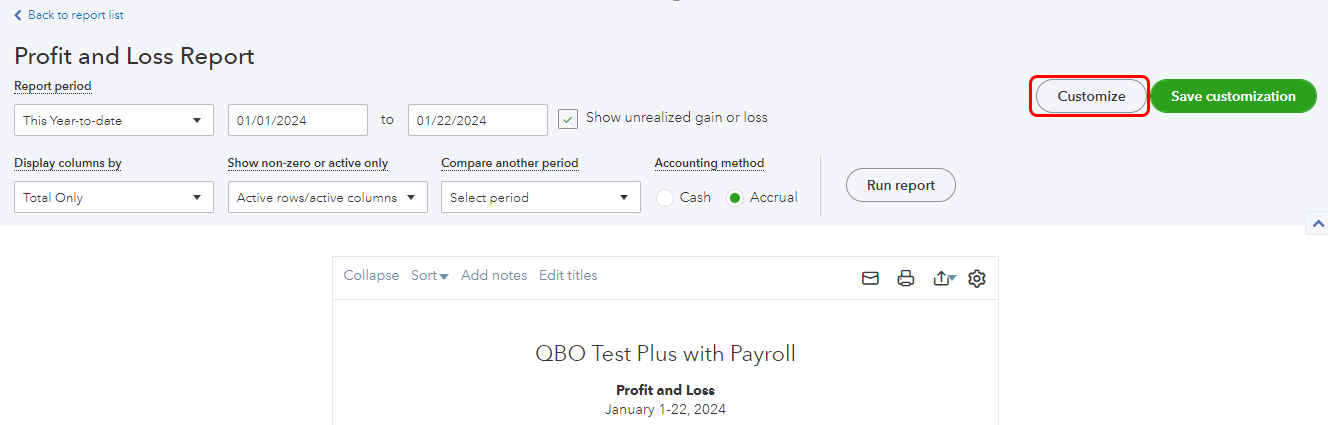This screenshot has height=425, width=1328.
Task: Click the email report envelope icon
Action: click(x=870, y=279)
